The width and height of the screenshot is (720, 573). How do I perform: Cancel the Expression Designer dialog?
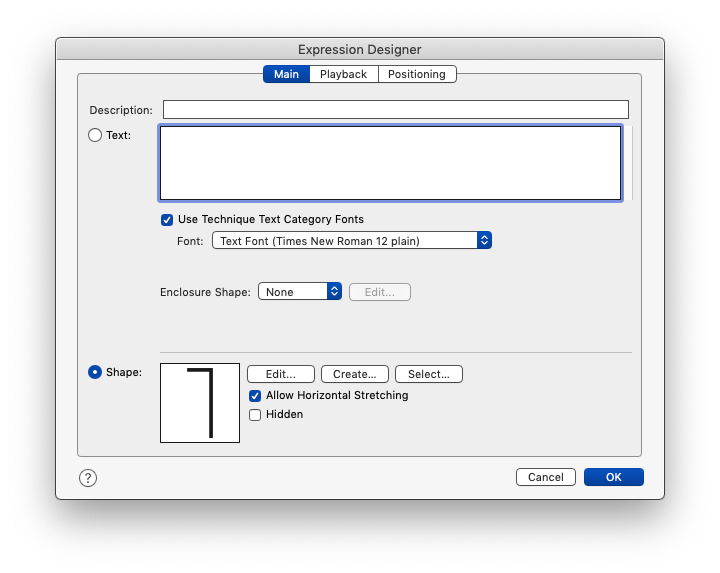(545, 477)
